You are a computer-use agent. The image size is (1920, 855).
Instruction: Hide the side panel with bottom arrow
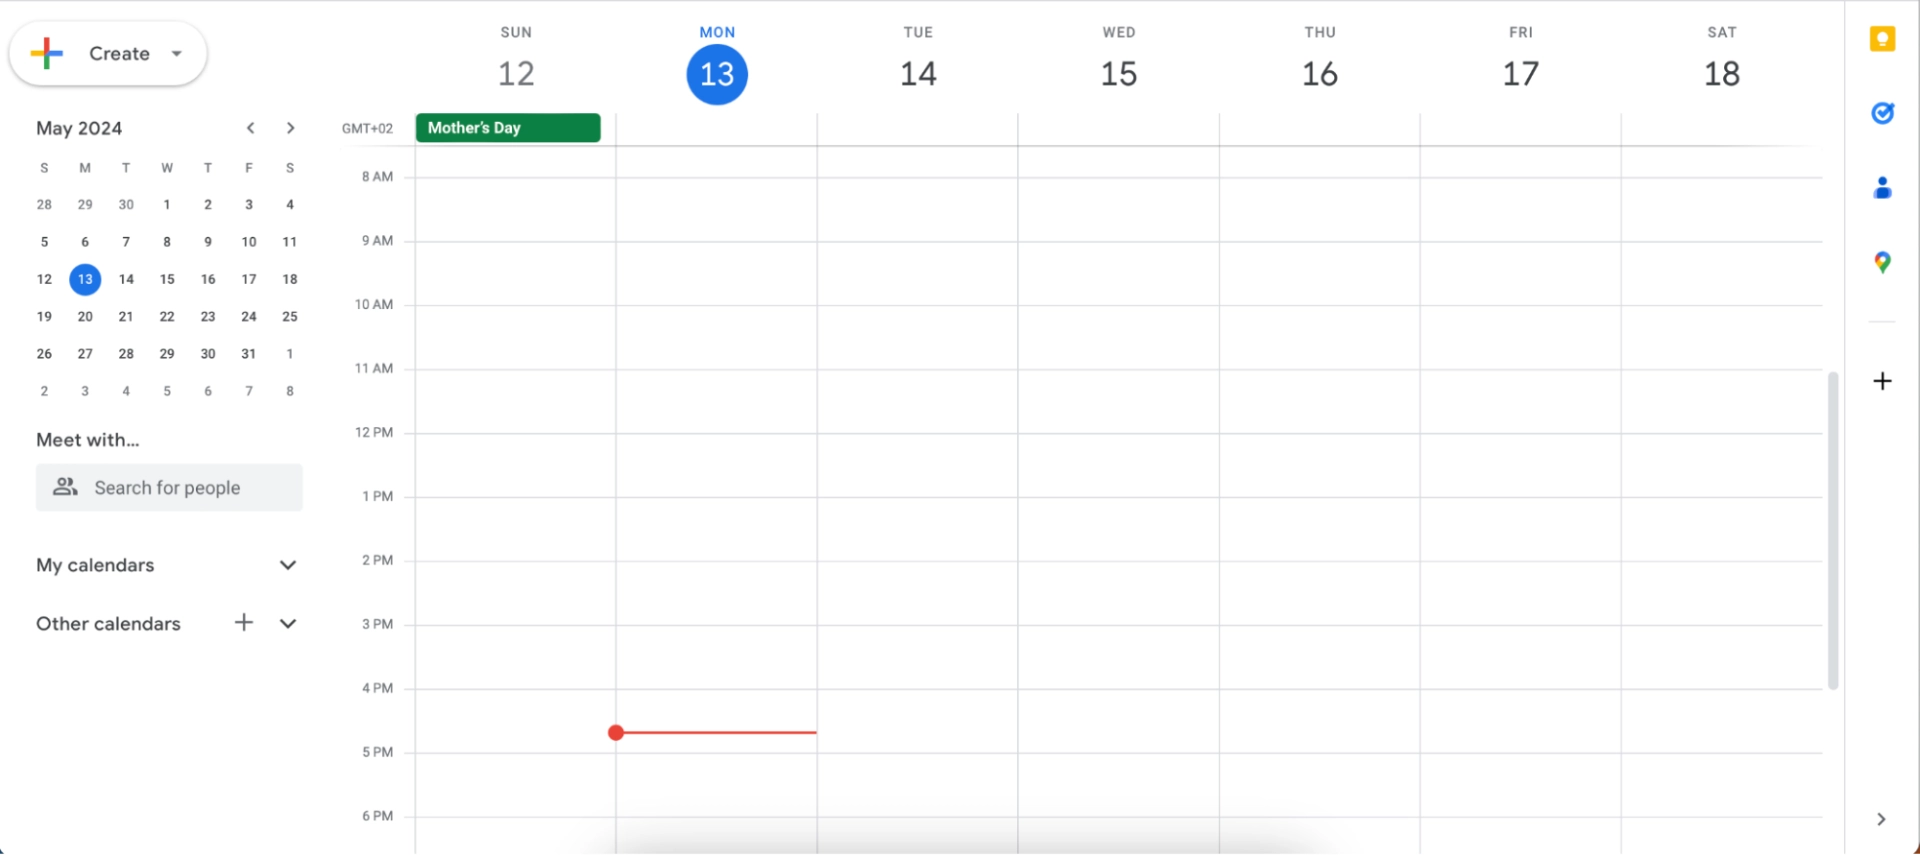[1881, 819]
